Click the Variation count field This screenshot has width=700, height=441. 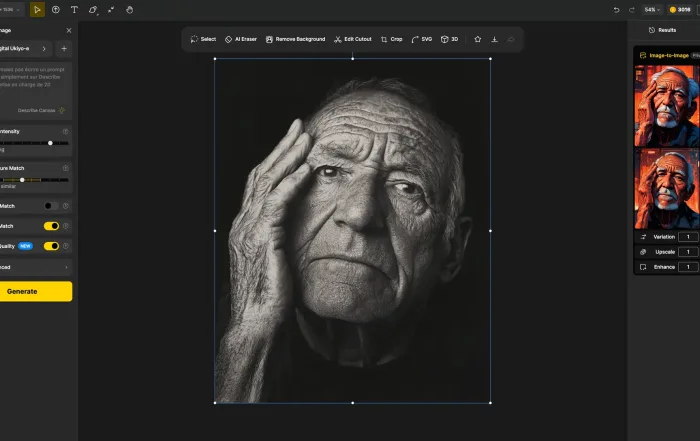(688, 237)
